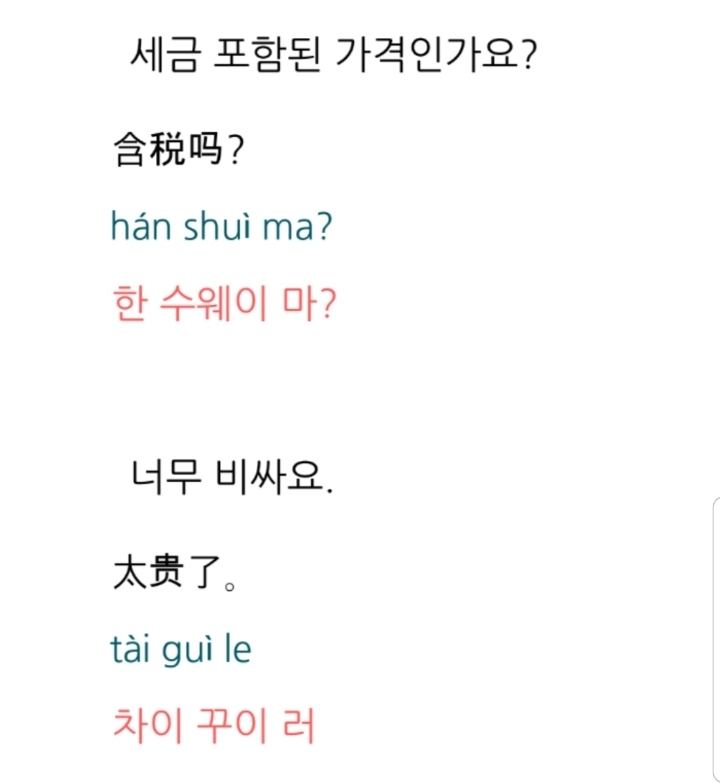
Task: Tap the pinyin syllable 'tài'
Action: click(x=131, y=651)
